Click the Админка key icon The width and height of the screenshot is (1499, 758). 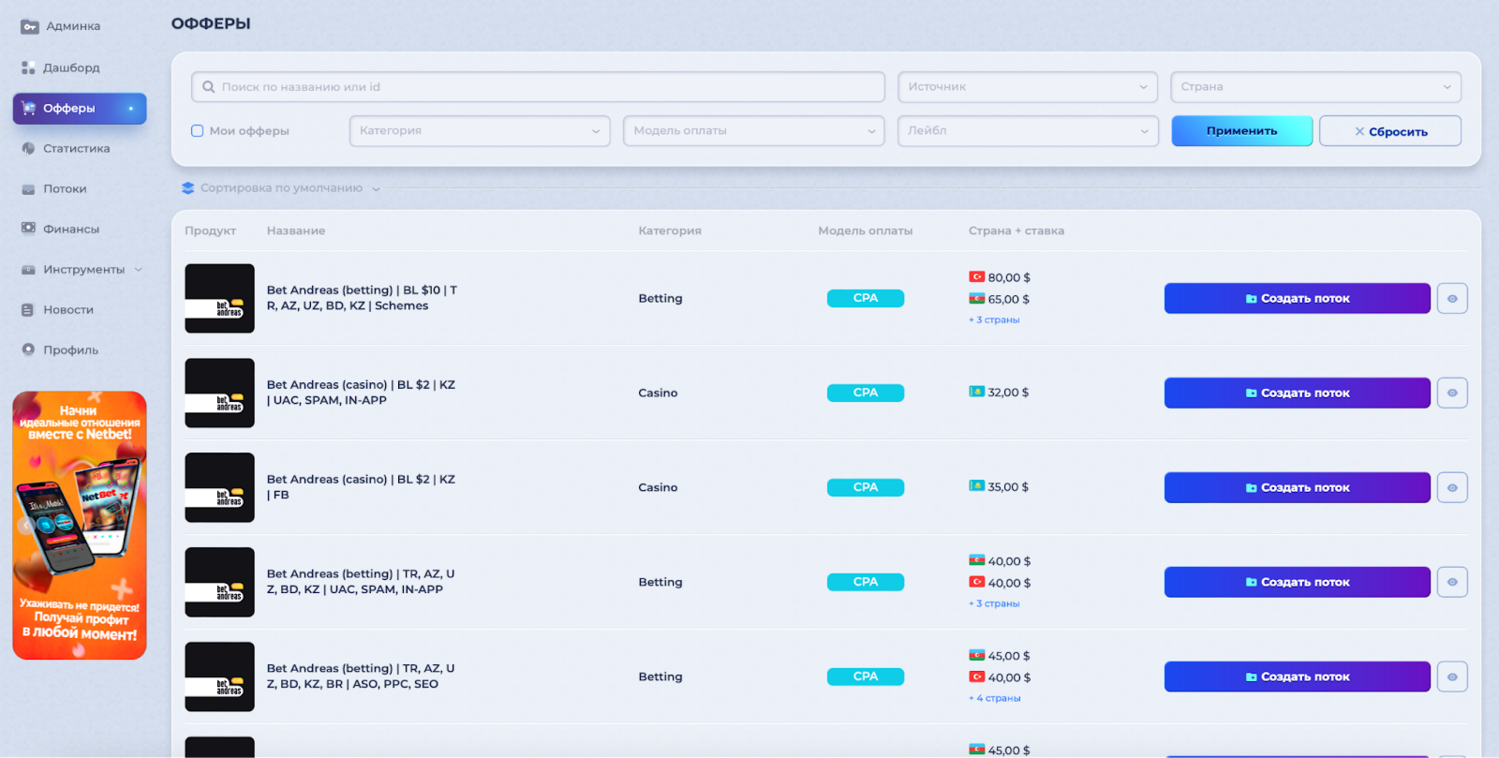29,27
